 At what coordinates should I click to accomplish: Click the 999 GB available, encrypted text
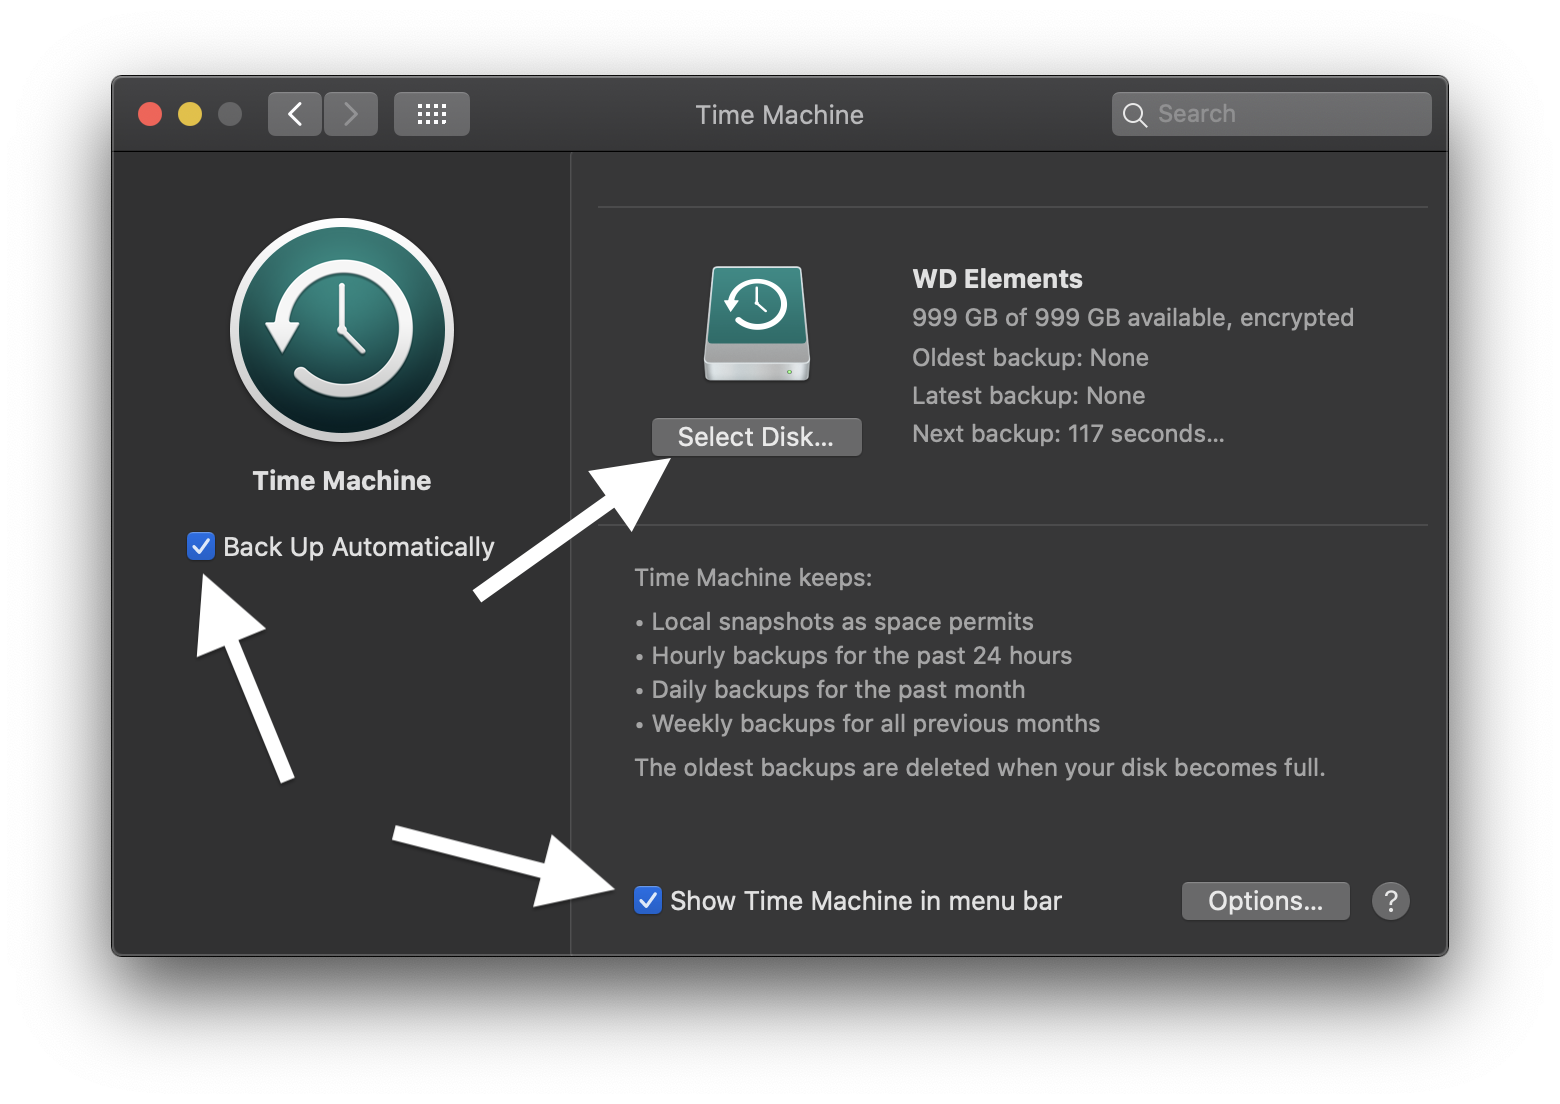[x=1133, y=318]
